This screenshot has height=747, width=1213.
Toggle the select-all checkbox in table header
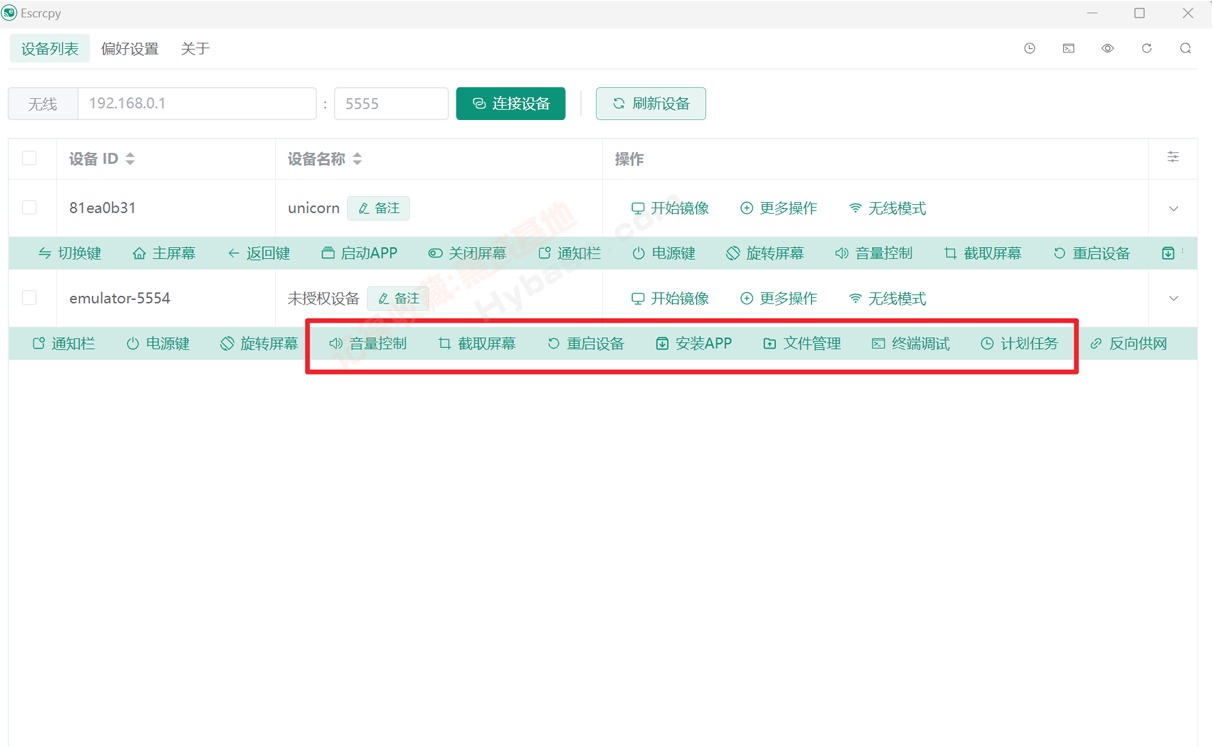tap(29, 158)
